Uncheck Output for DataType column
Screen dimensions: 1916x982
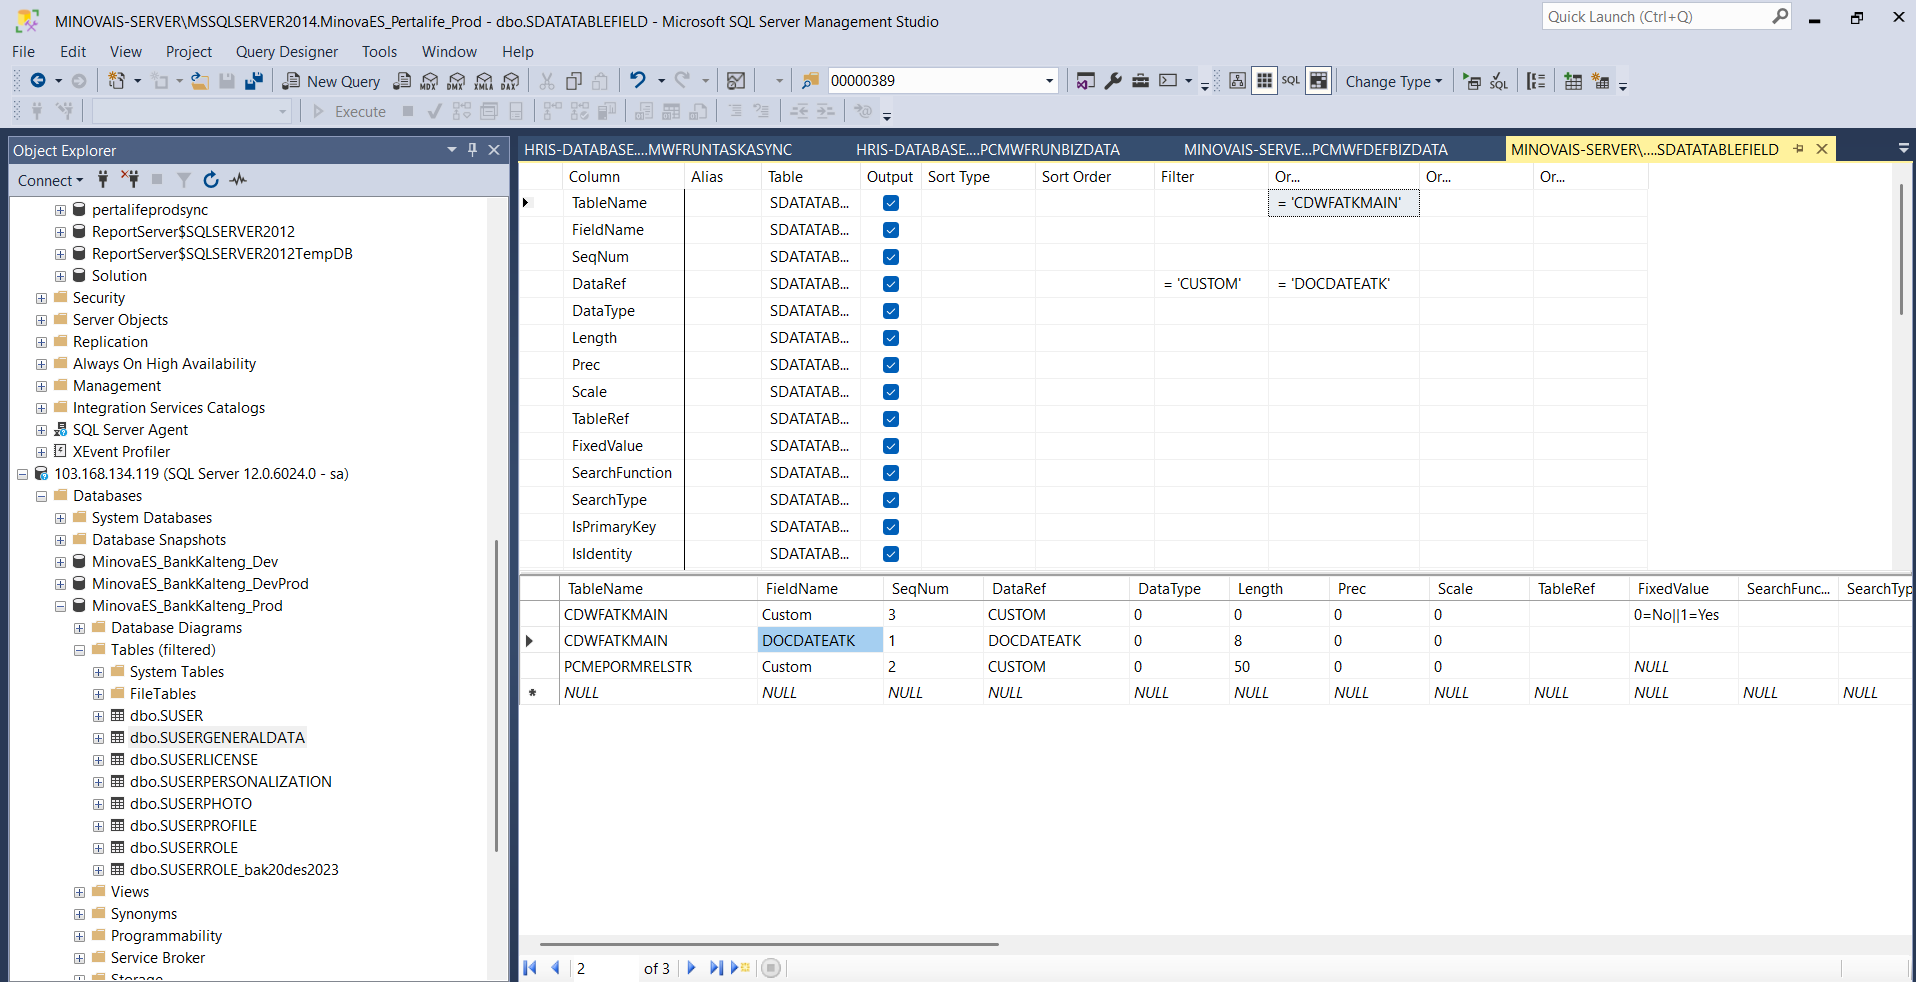point(891,311)
